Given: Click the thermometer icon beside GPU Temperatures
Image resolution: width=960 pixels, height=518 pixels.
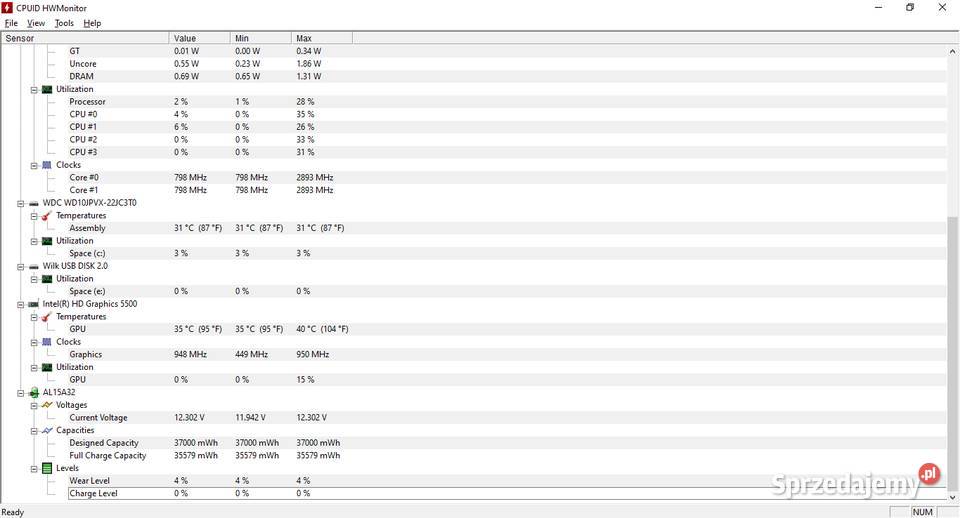Looking at the screenshot, I should [x=47, y=317].
